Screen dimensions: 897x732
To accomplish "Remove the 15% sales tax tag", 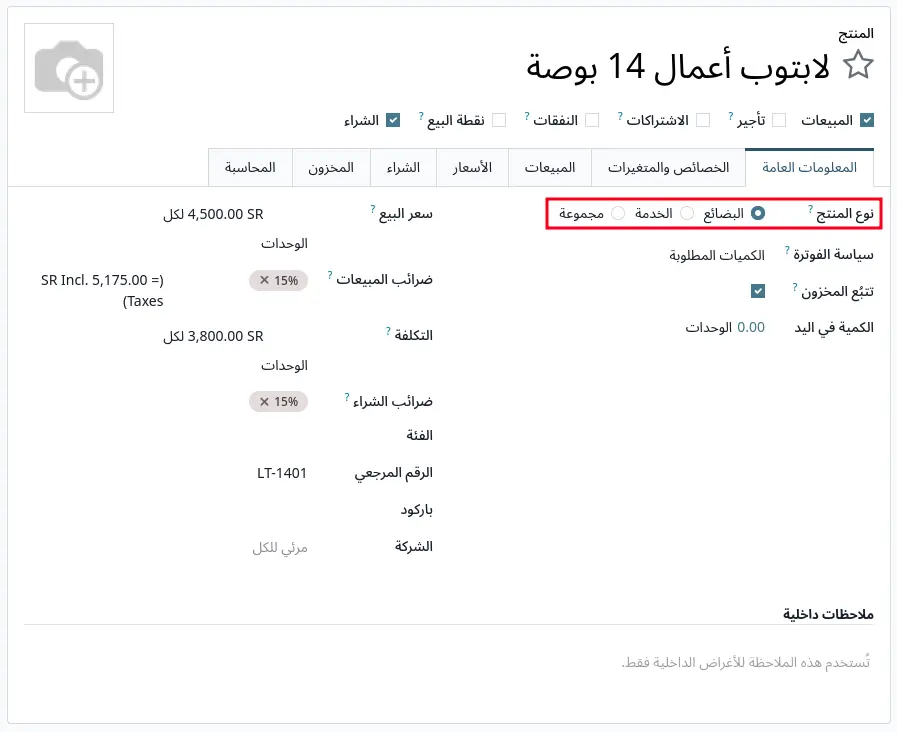I will pyautogui.click(x=264, y=280).
